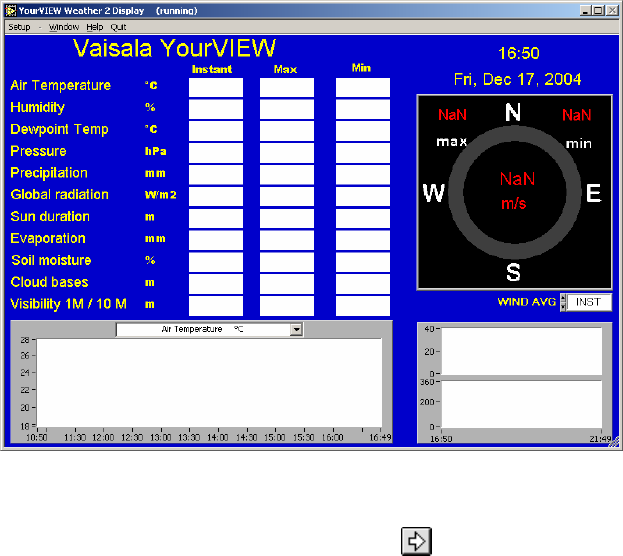This screenshot has height=556, width=623.
Task: Click the 'Air Temperature' row label
Action: (60, 85)
